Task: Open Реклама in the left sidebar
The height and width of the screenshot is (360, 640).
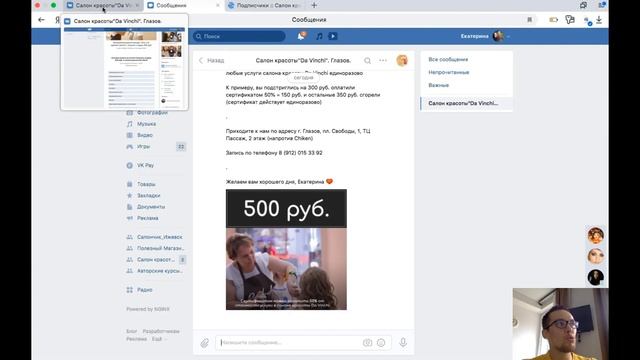Action: (x=147, y=218)
